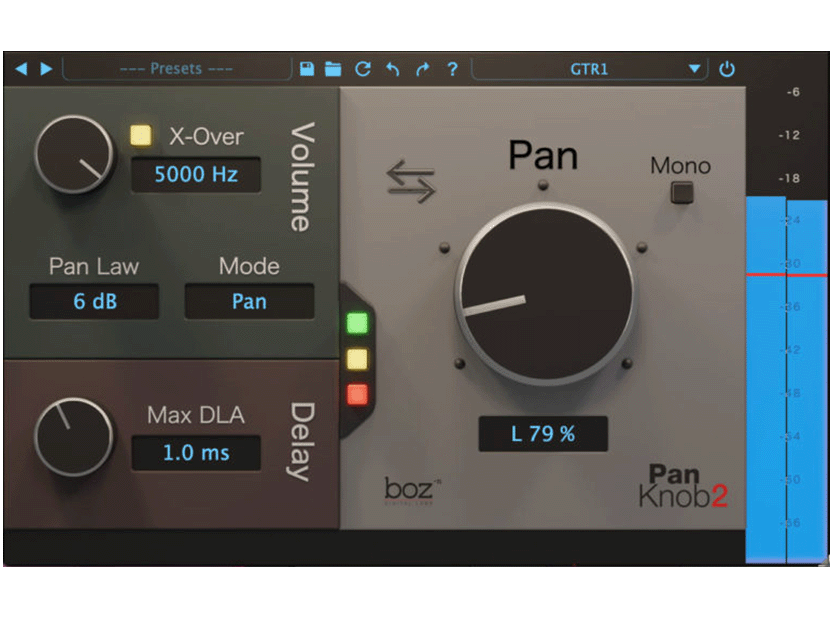Undo last change arrow icon
Viewport: 832px width, 618px height.
coord(393,69)
